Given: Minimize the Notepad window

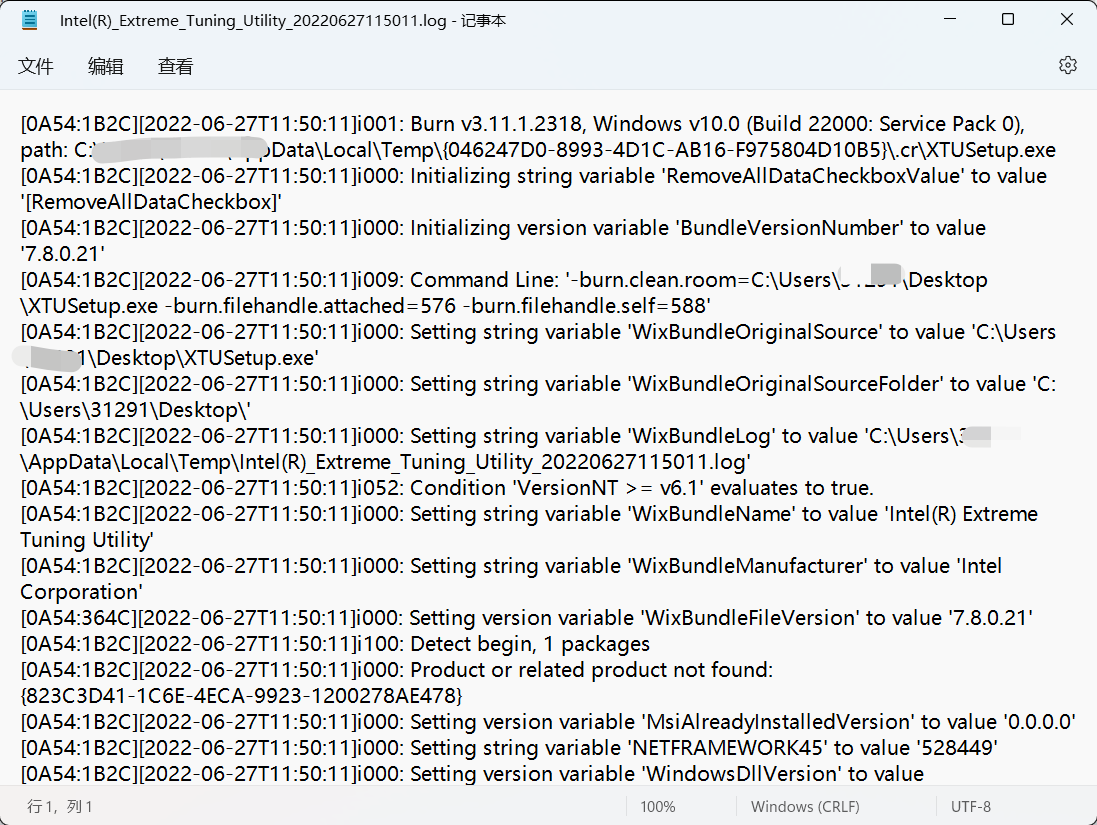Looking at the screenshot, I should pyautogui.click(x=949, y=20).
